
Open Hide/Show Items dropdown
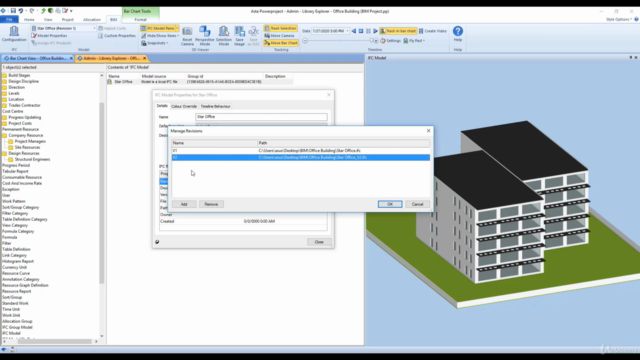pyautogui.click(x=160, y=36)
